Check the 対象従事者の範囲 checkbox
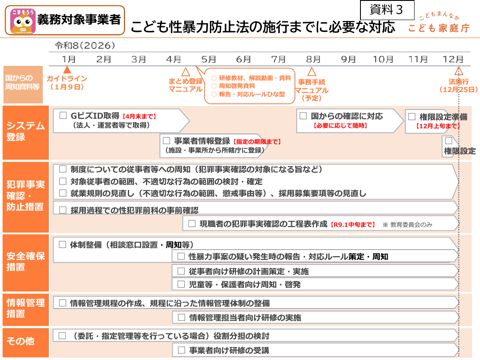This screenshot has height=360, width=480. pyautogui.click(x=63, y=181)
